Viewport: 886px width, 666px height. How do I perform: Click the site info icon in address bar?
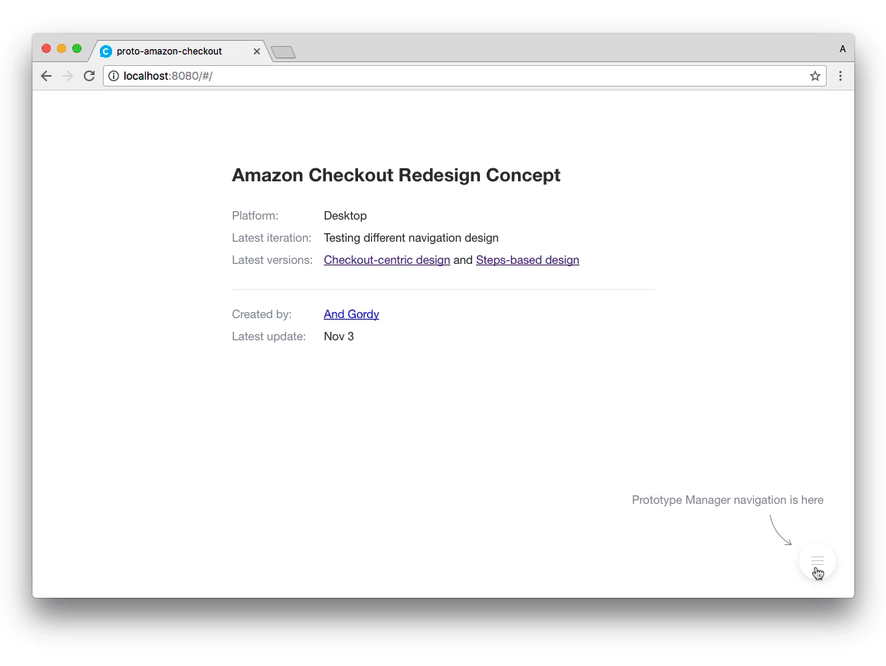(113, 75)
